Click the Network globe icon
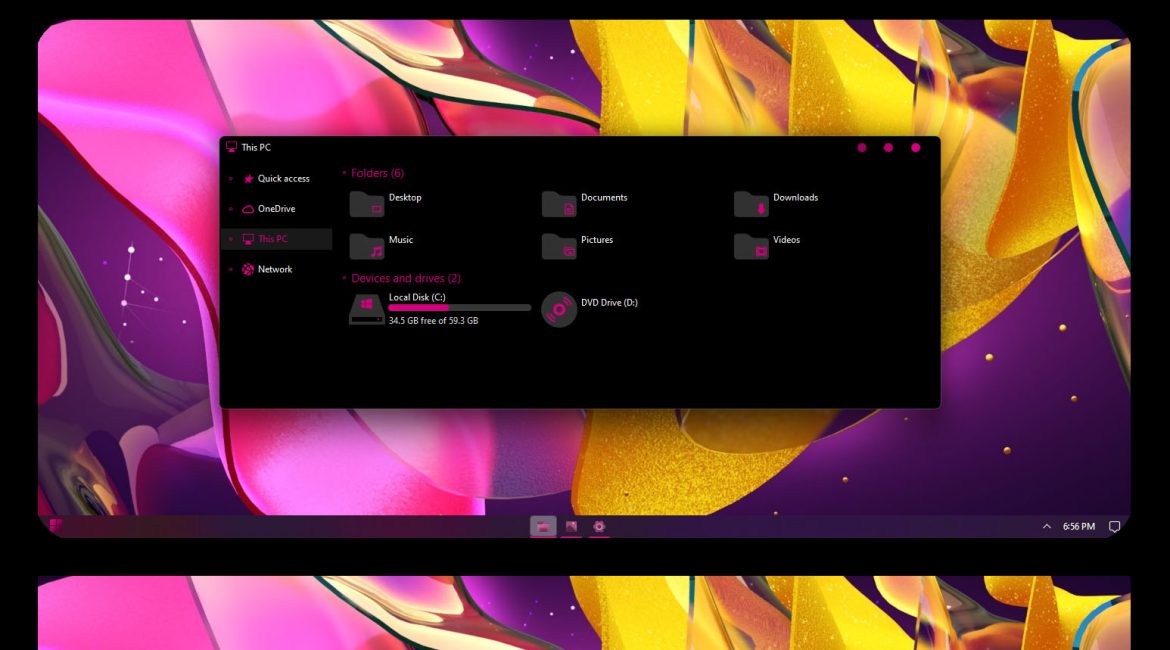 click(x=248, y=269)
